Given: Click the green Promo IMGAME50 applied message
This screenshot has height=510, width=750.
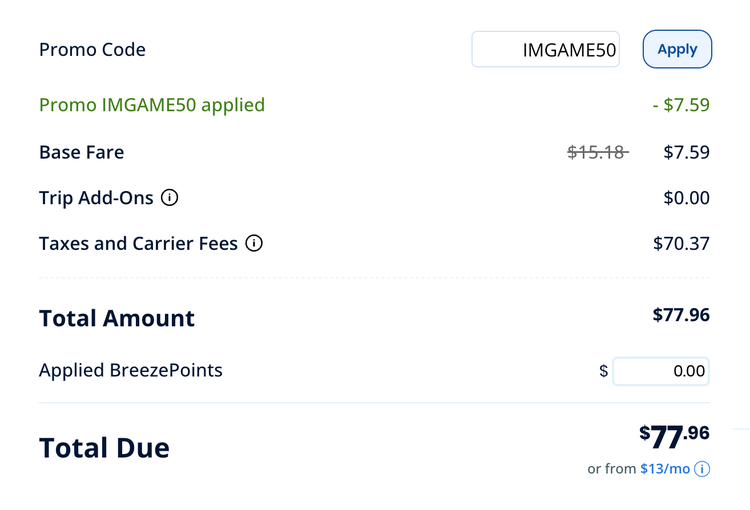Looking at the screenshot, I should click(x=152, y=105).
